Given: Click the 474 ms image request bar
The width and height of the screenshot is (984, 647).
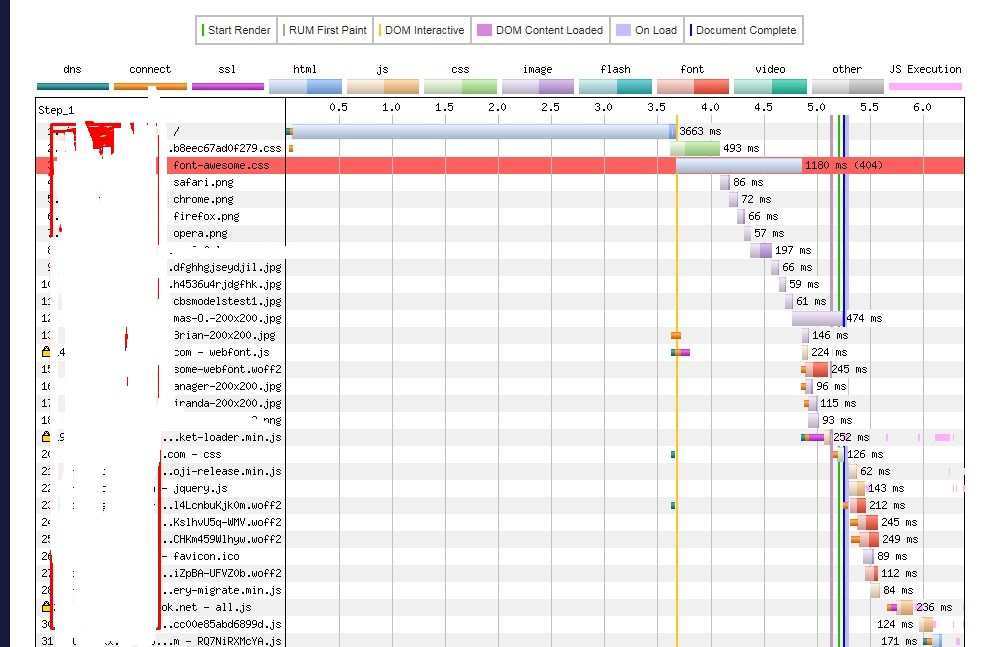Looking at the screenshot, I should (x=817, y=318).
